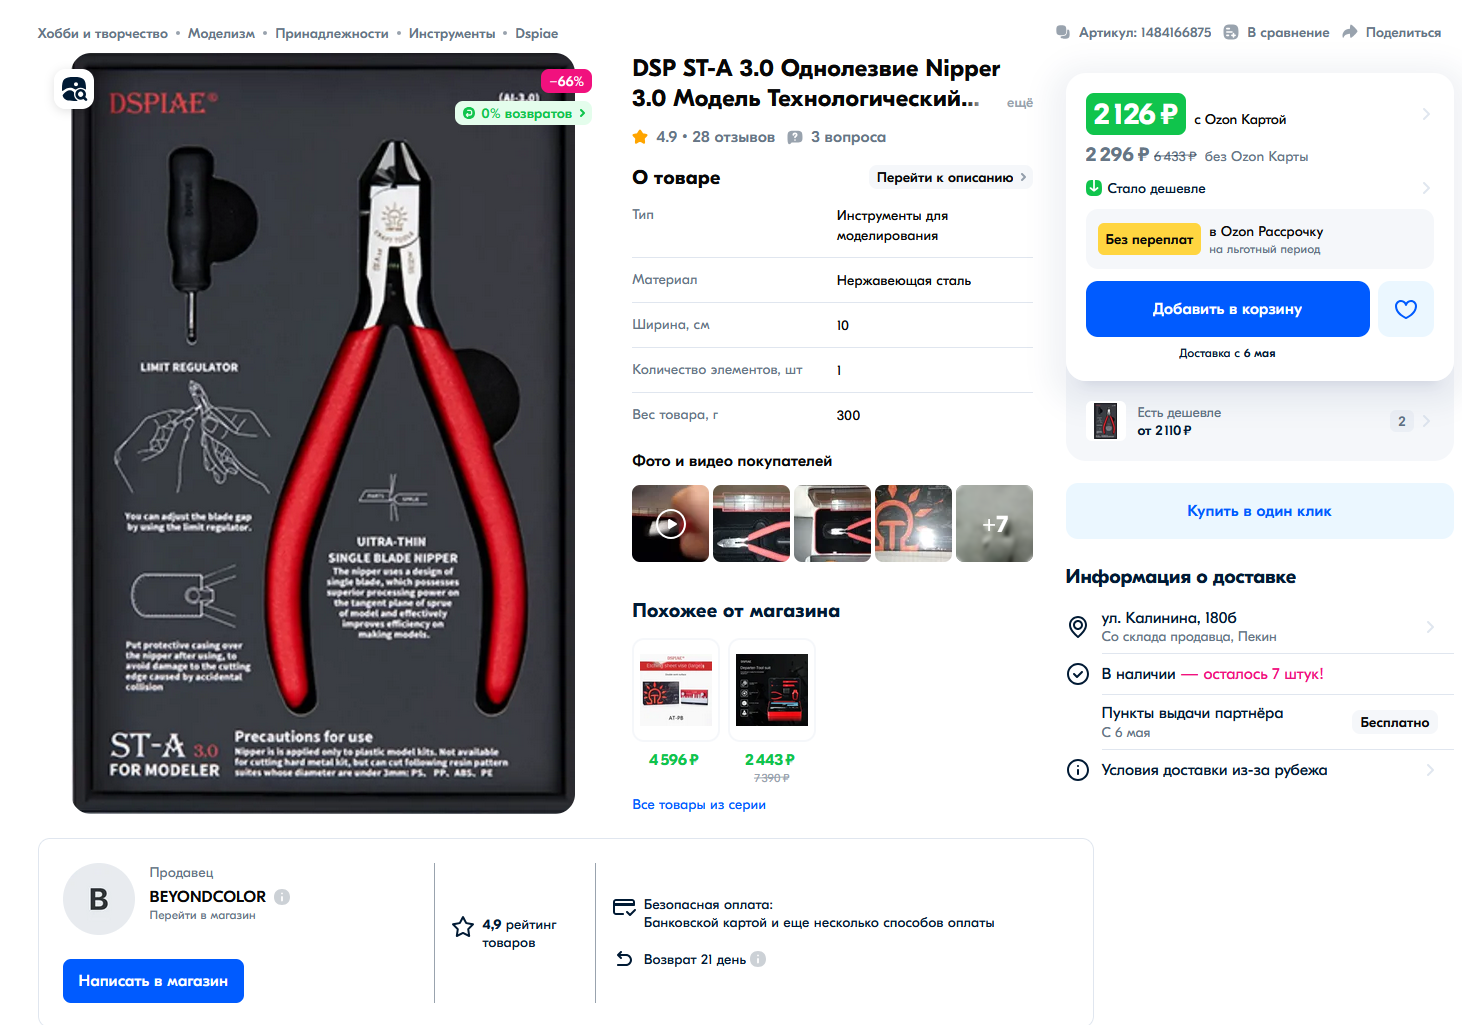This screenshot has height=1025, width=1462.
Task: Click the image search icon on product photo
Action: pyautogui.click(x=74, y=90)
